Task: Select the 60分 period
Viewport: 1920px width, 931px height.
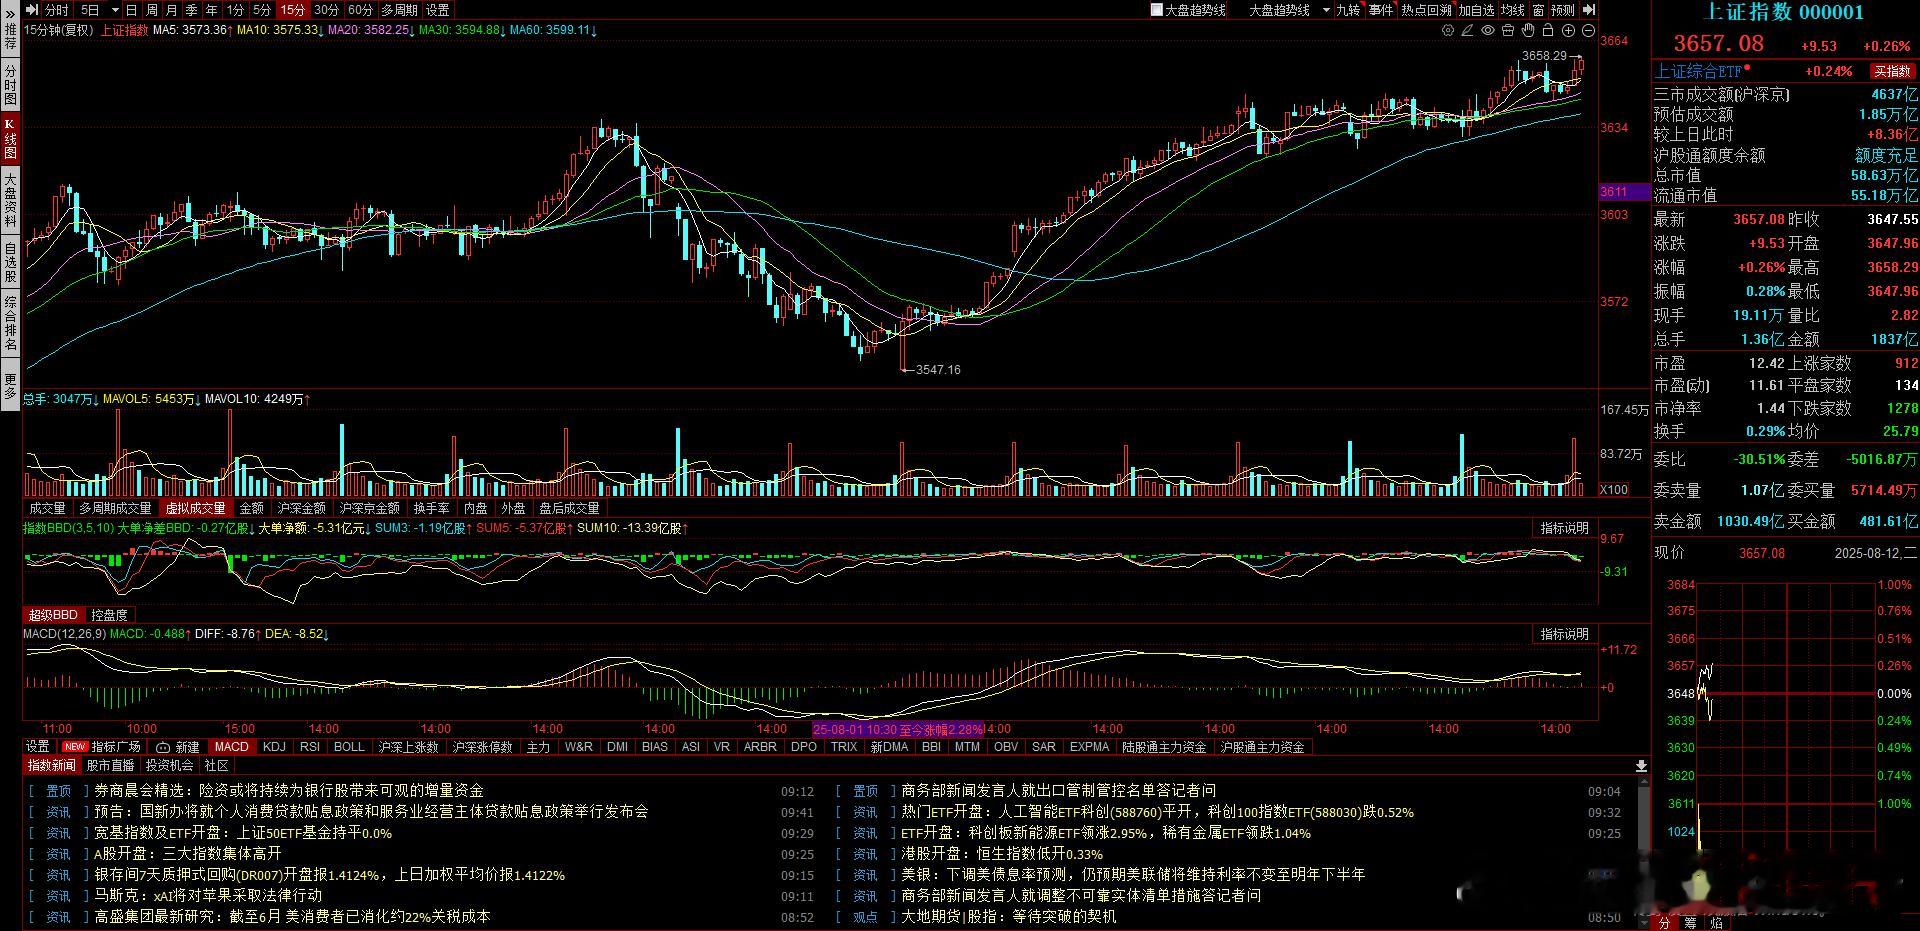Action: point(360,10)
